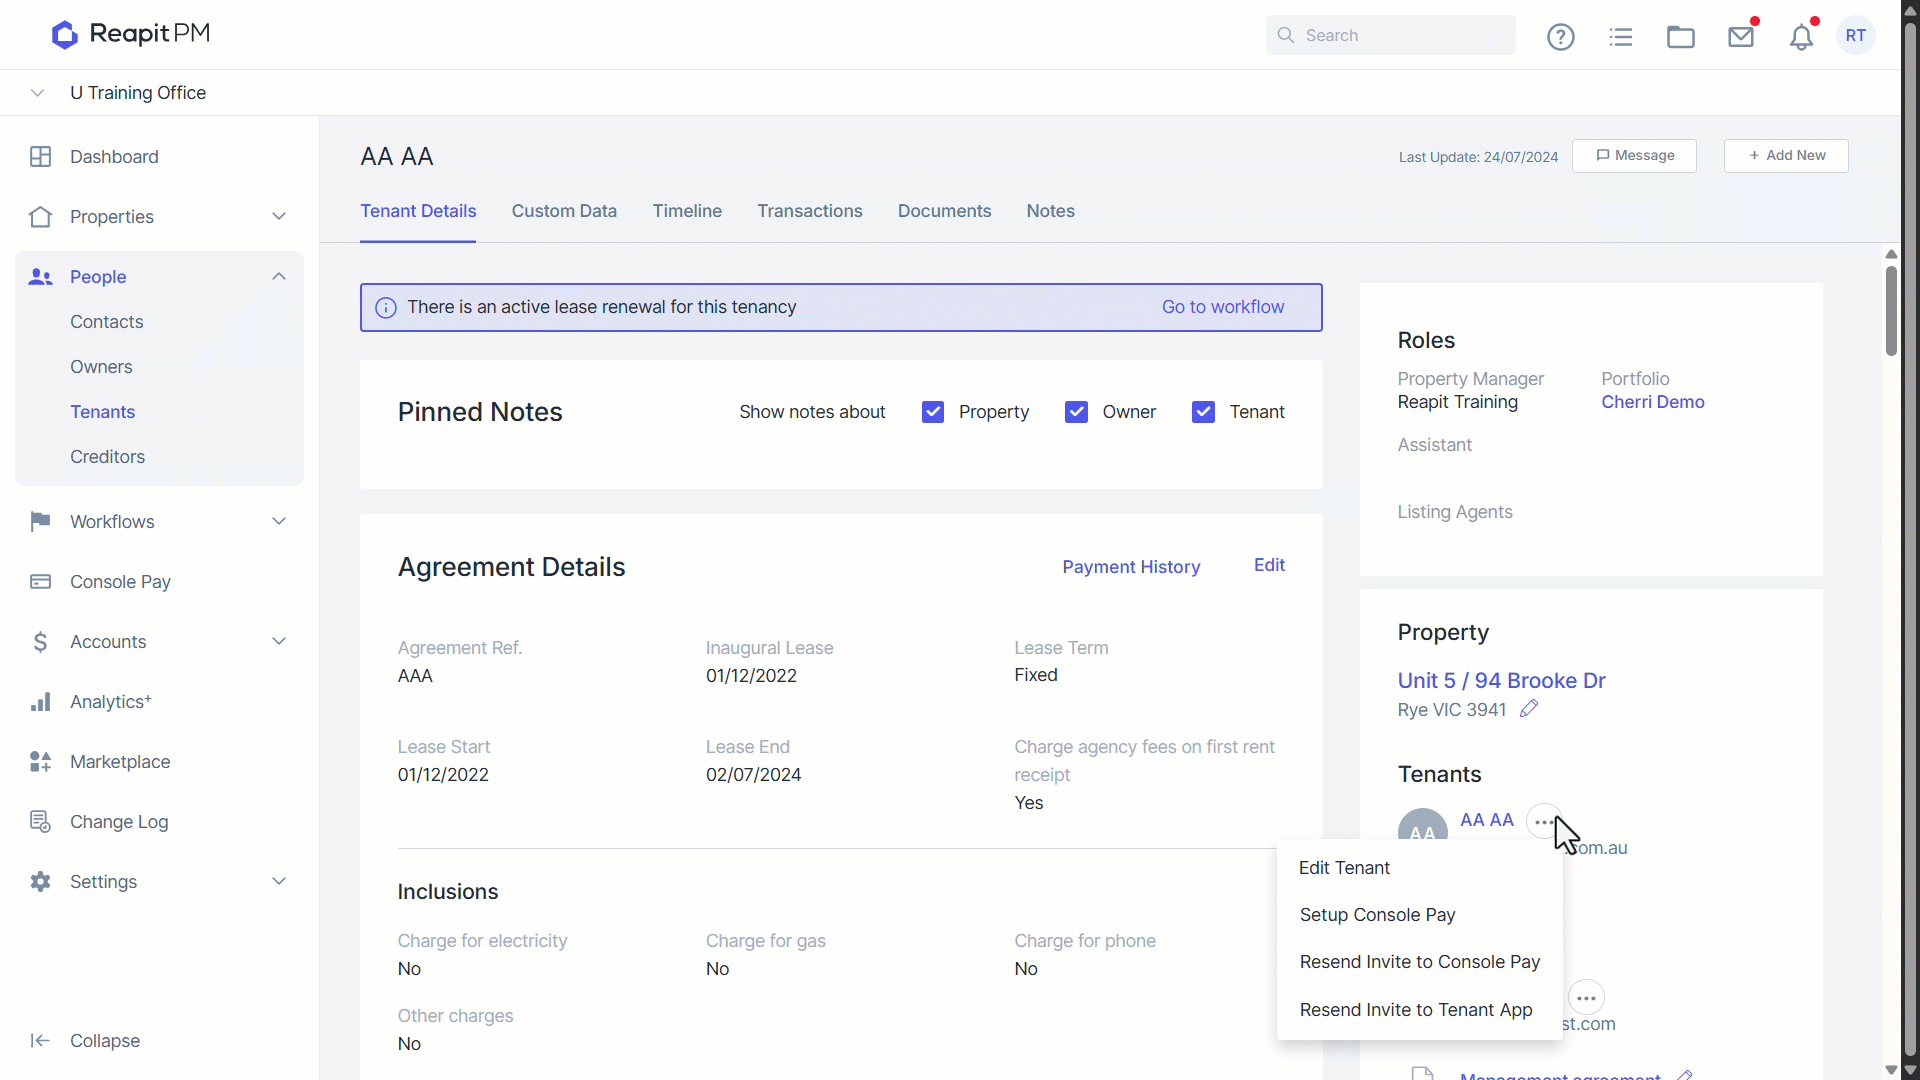Click the pencil icon beside Rye VIC 3941

pyautogui.click(x=1528, y=708)
